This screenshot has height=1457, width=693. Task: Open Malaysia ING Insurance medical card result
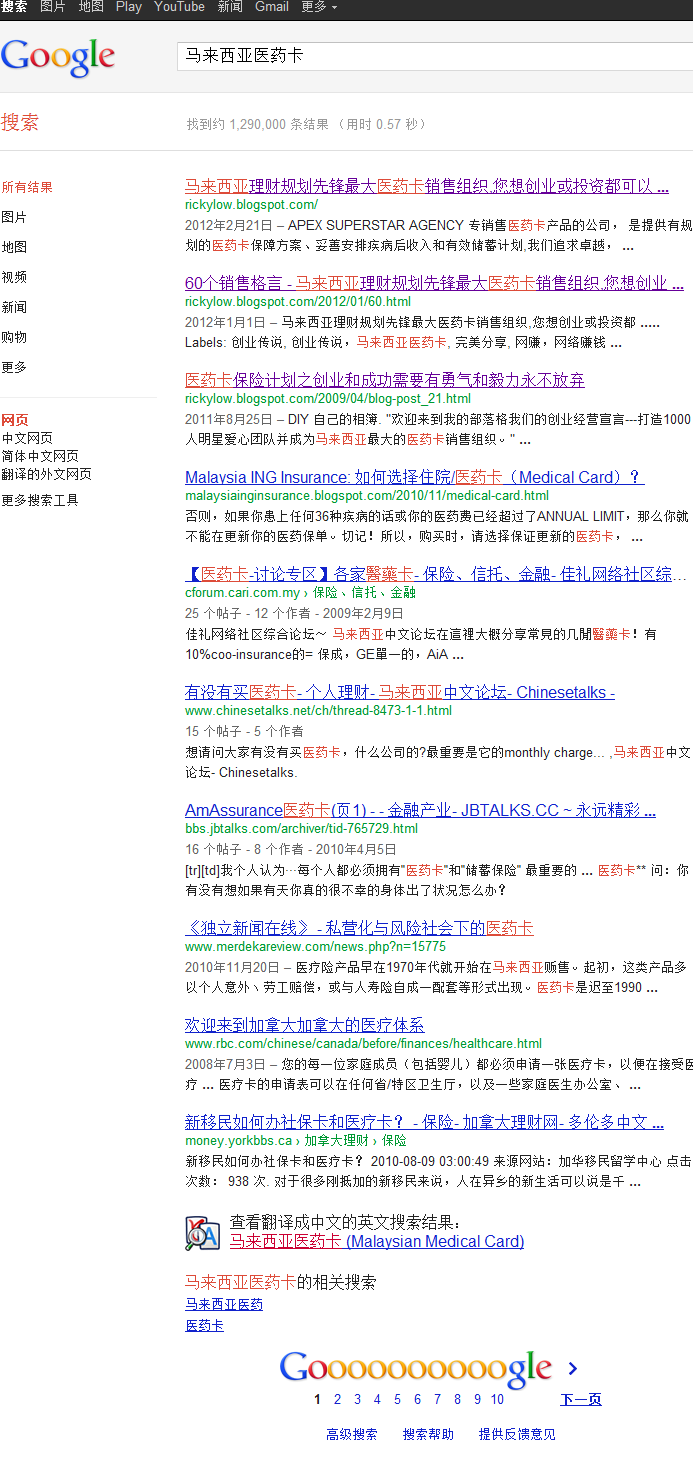click(x=414, y=477)
